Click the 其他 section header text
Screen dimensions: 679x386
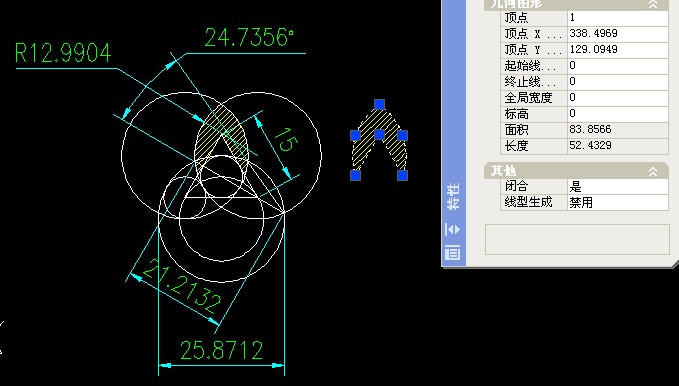(504, 171)
